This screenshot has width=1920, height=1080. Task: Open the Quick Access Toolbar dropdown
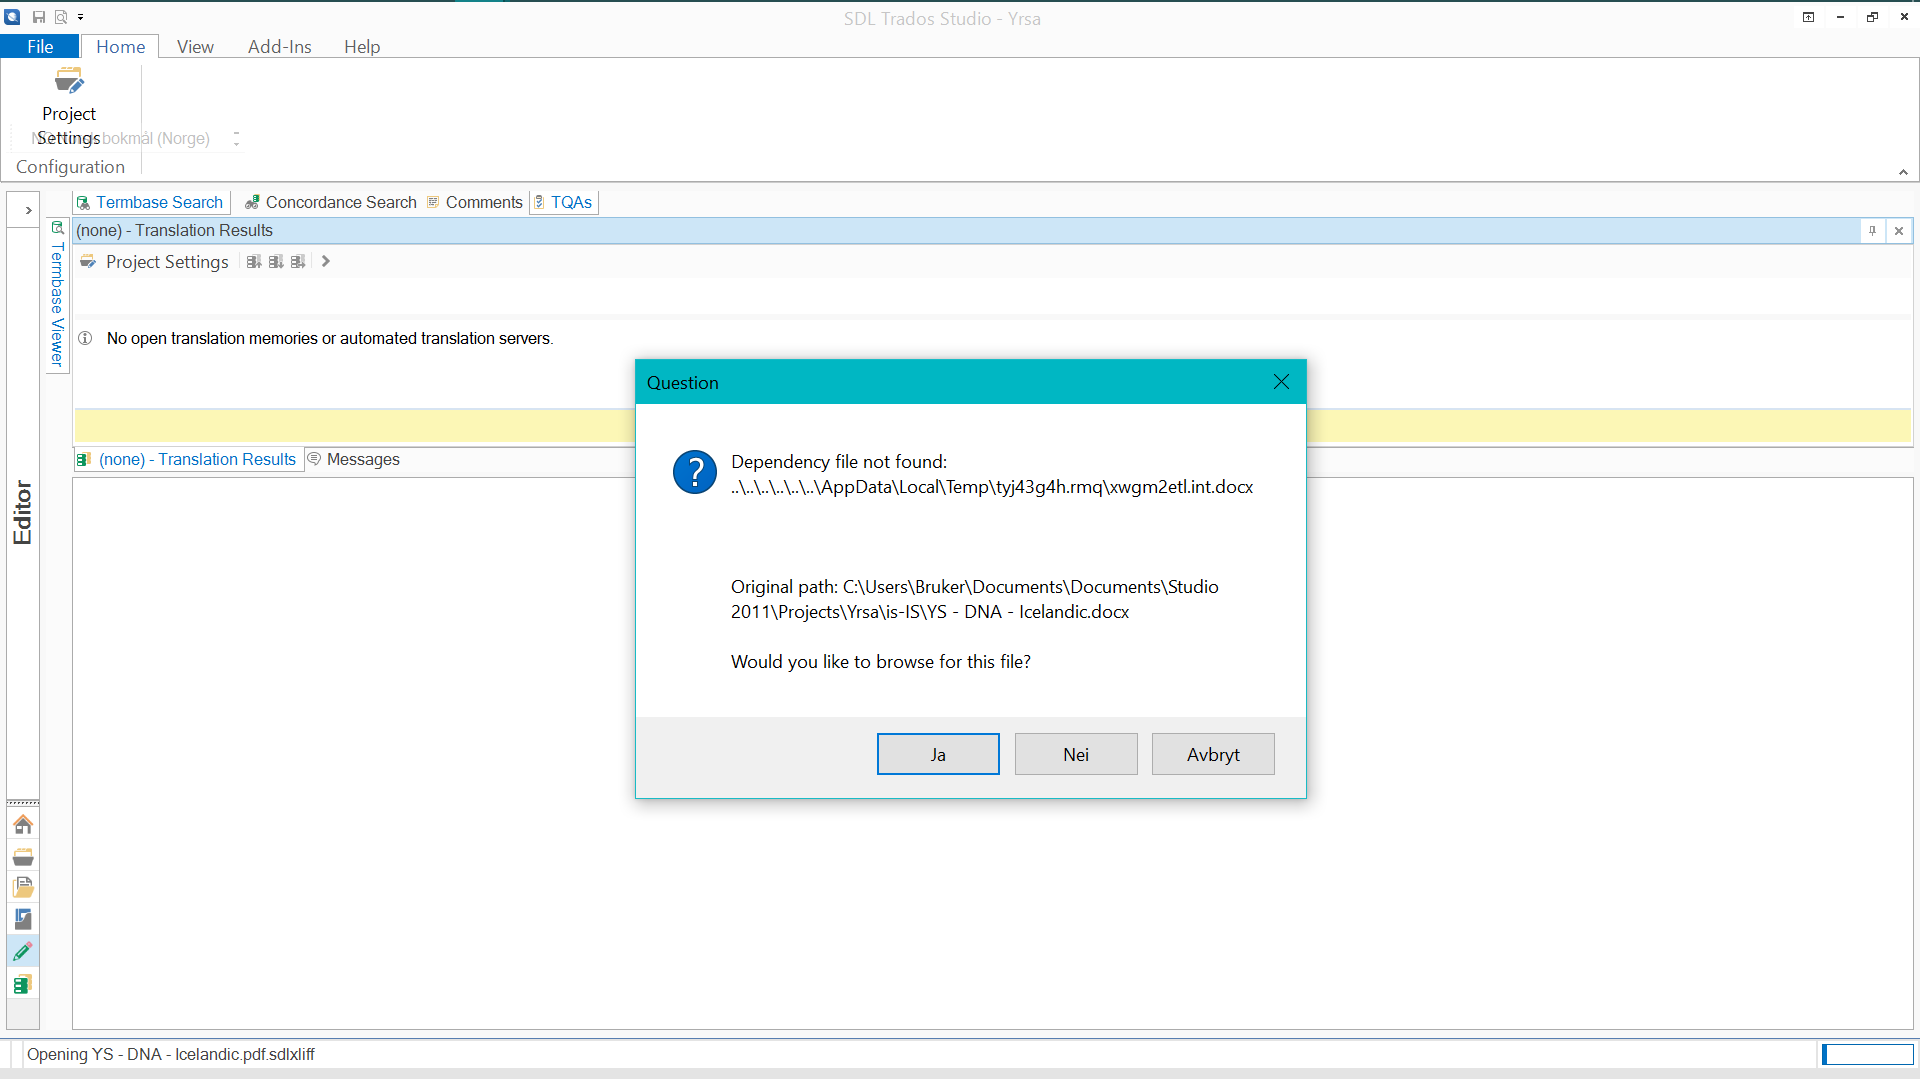tap(81, 17)
